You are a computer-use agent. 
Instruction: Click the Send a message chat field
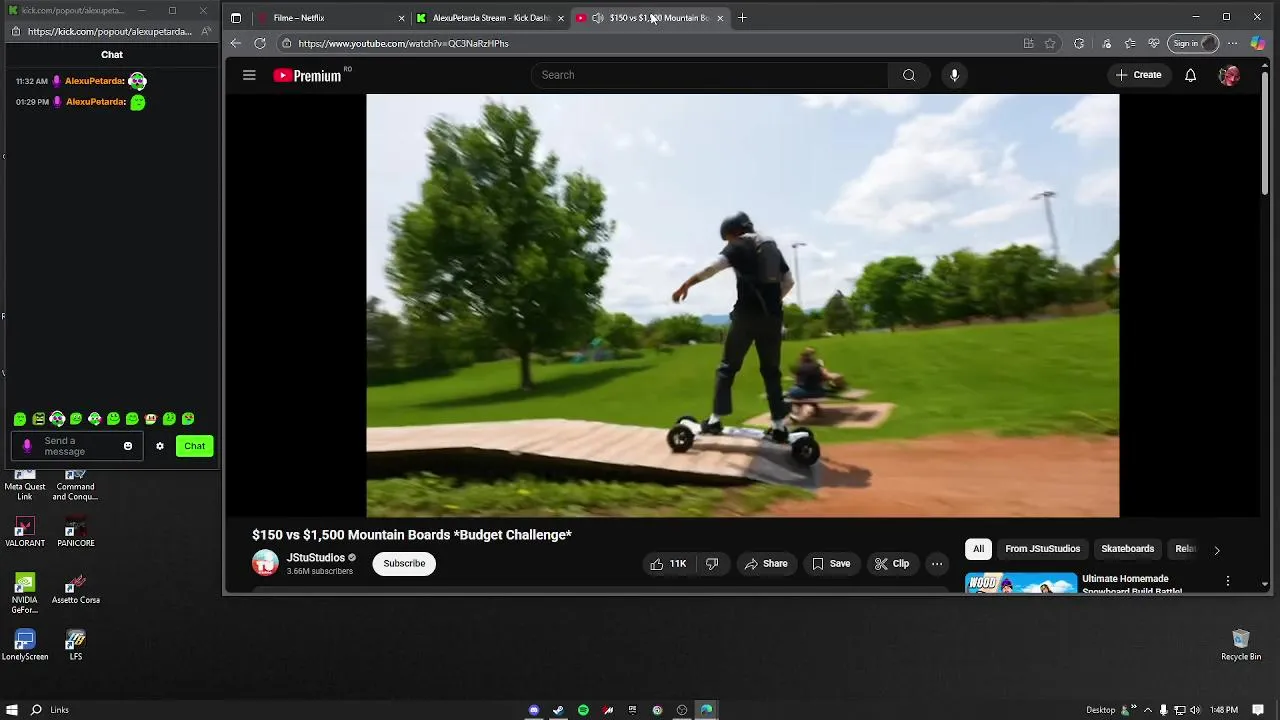79,446
